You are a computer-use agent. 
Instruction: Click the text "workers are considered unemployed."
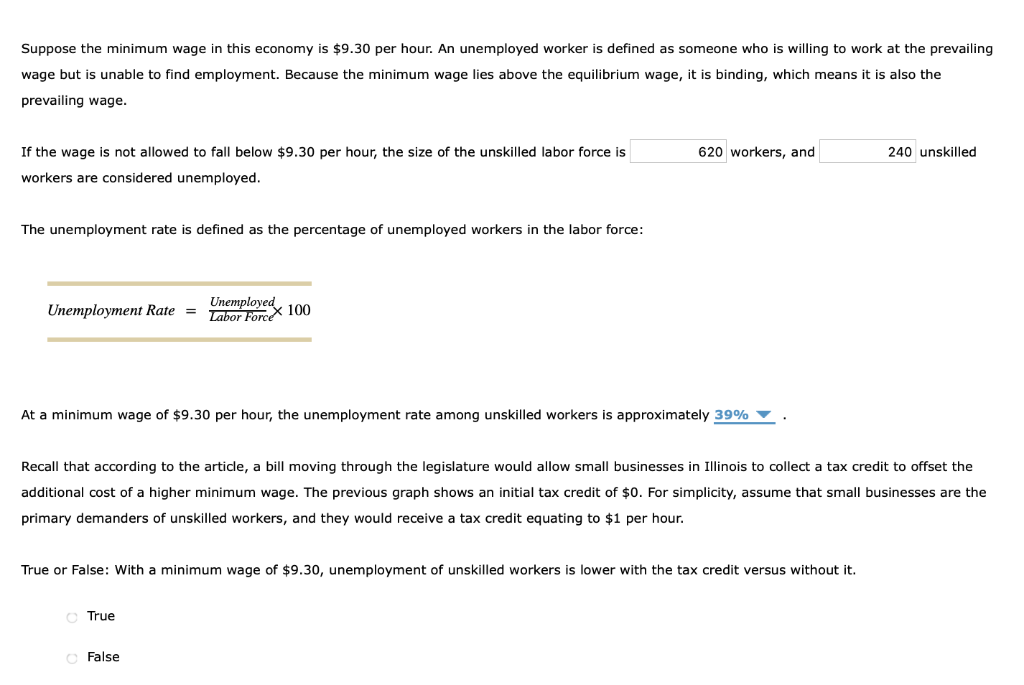[x=140, y=178]
